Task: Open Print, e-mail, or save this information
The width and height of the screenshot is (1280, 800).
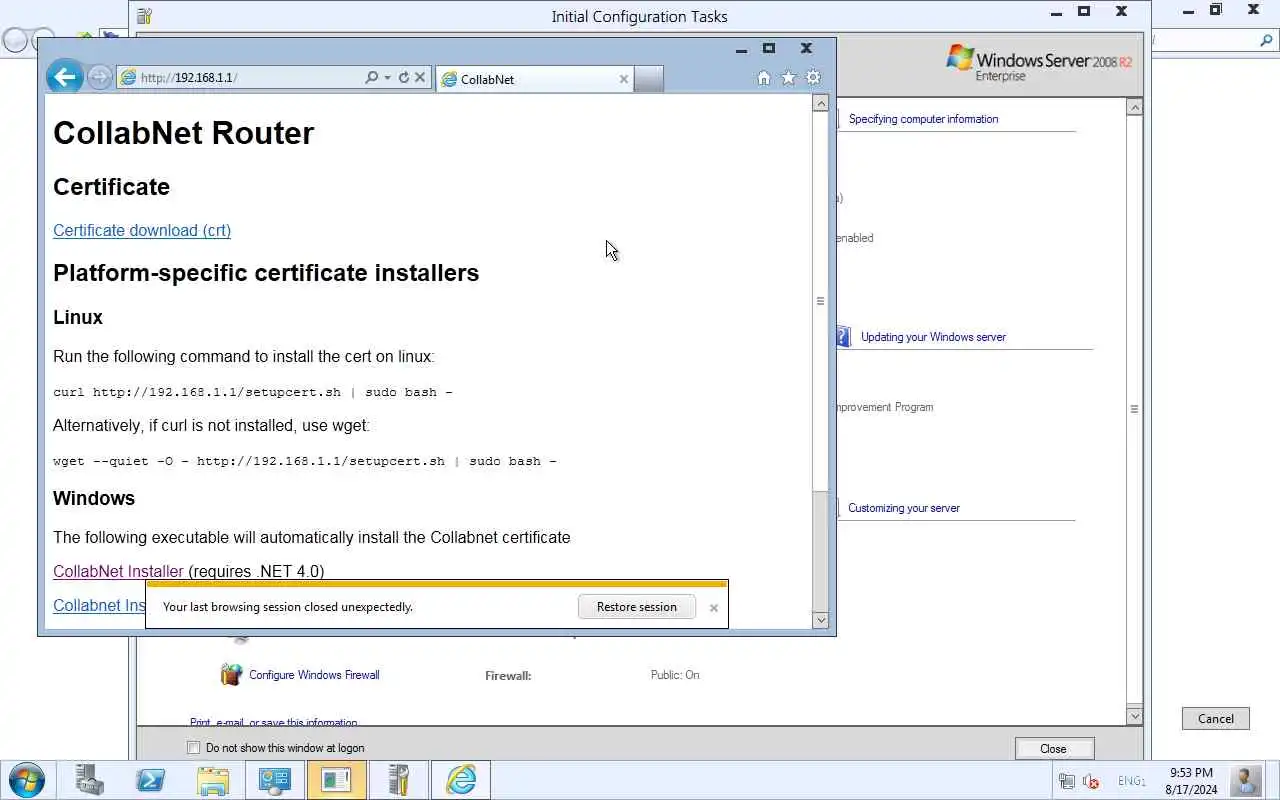Action: [273, 723]
